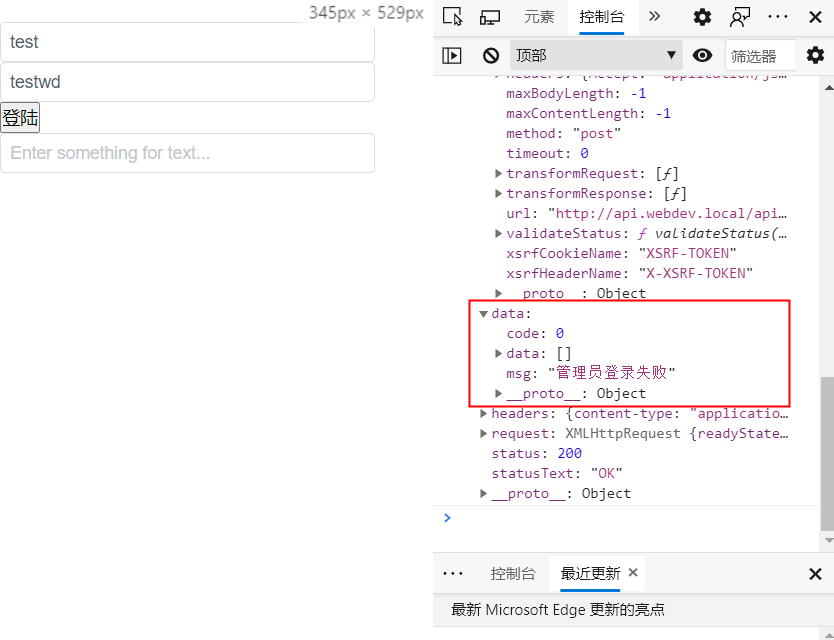Image resolution: width=834 pixels, height=640 pixels.
Task: Activate the inspect element picker icon
Action: tap(453, 16)
